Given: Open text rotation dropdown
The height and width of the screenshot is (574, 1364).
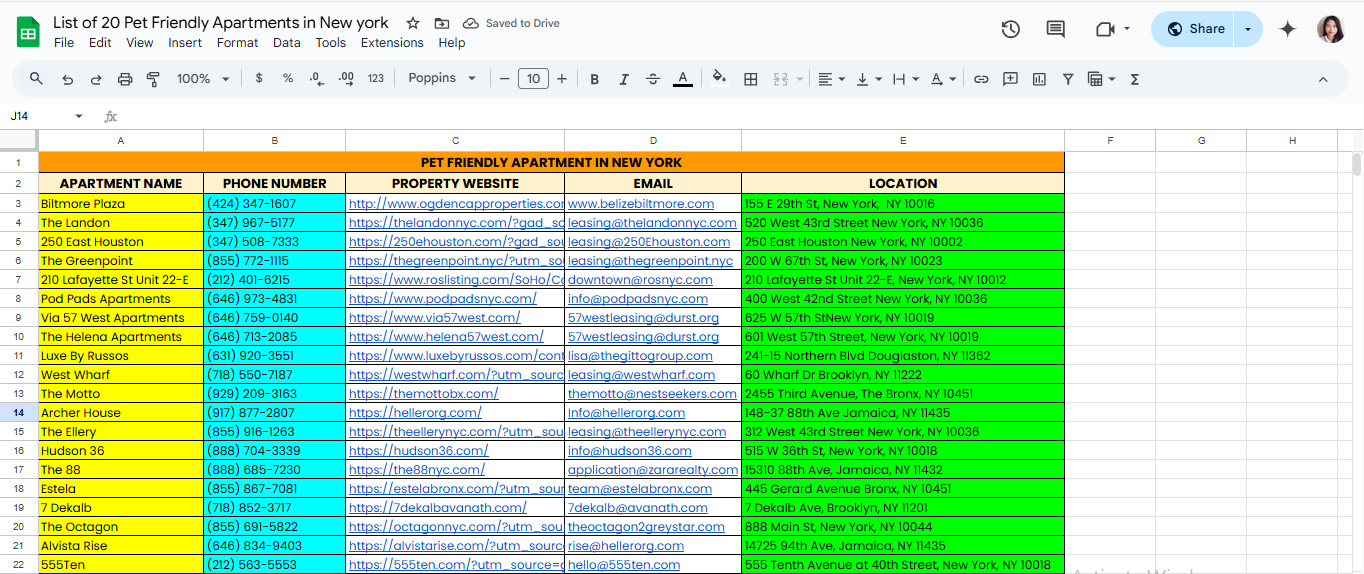Looking at the screenshot, I should click(943, 79).
